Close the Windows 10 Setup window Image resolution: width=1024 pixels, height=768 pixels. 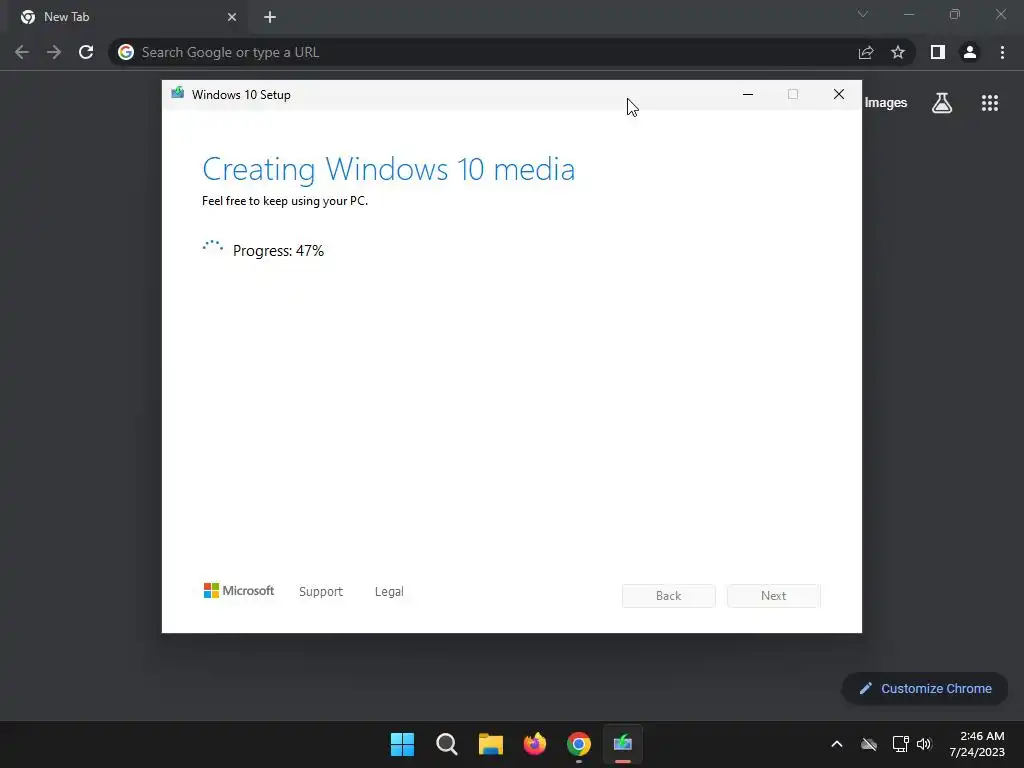[x=839, y=94]
